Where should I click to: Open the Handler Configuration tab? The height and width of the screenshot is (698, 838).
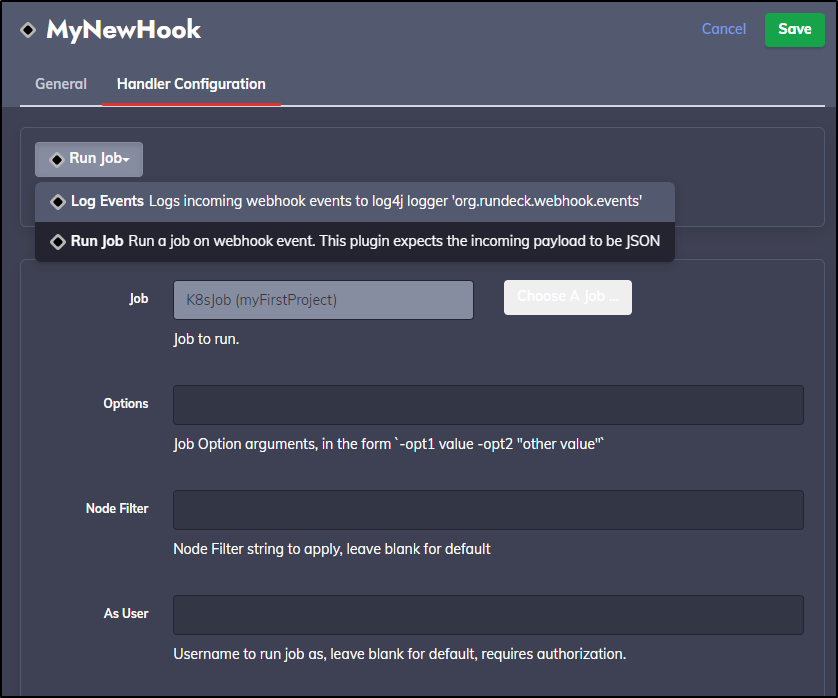191,84
